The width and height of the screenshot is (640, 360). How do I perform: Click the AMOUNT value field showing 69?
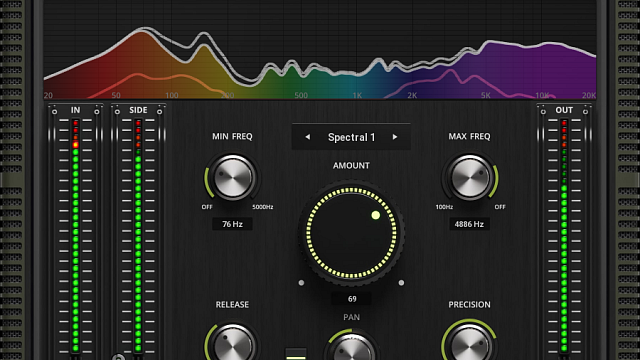(x=352, y=299)
